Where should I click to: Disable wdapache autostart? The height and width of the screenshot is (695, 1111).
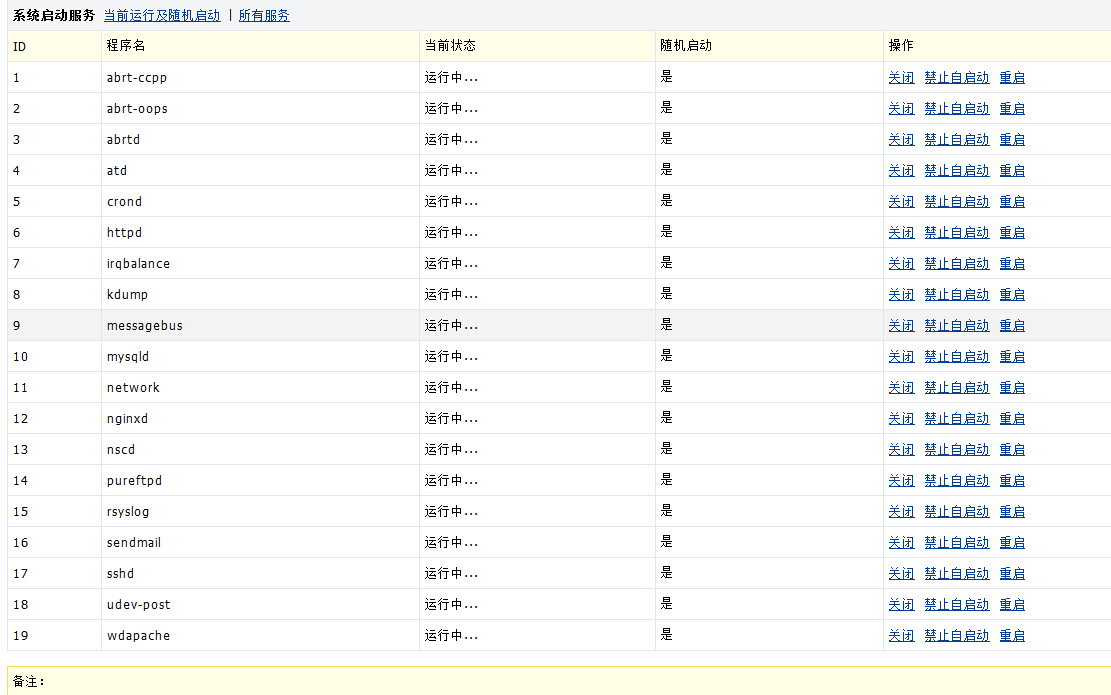[957, 635]
